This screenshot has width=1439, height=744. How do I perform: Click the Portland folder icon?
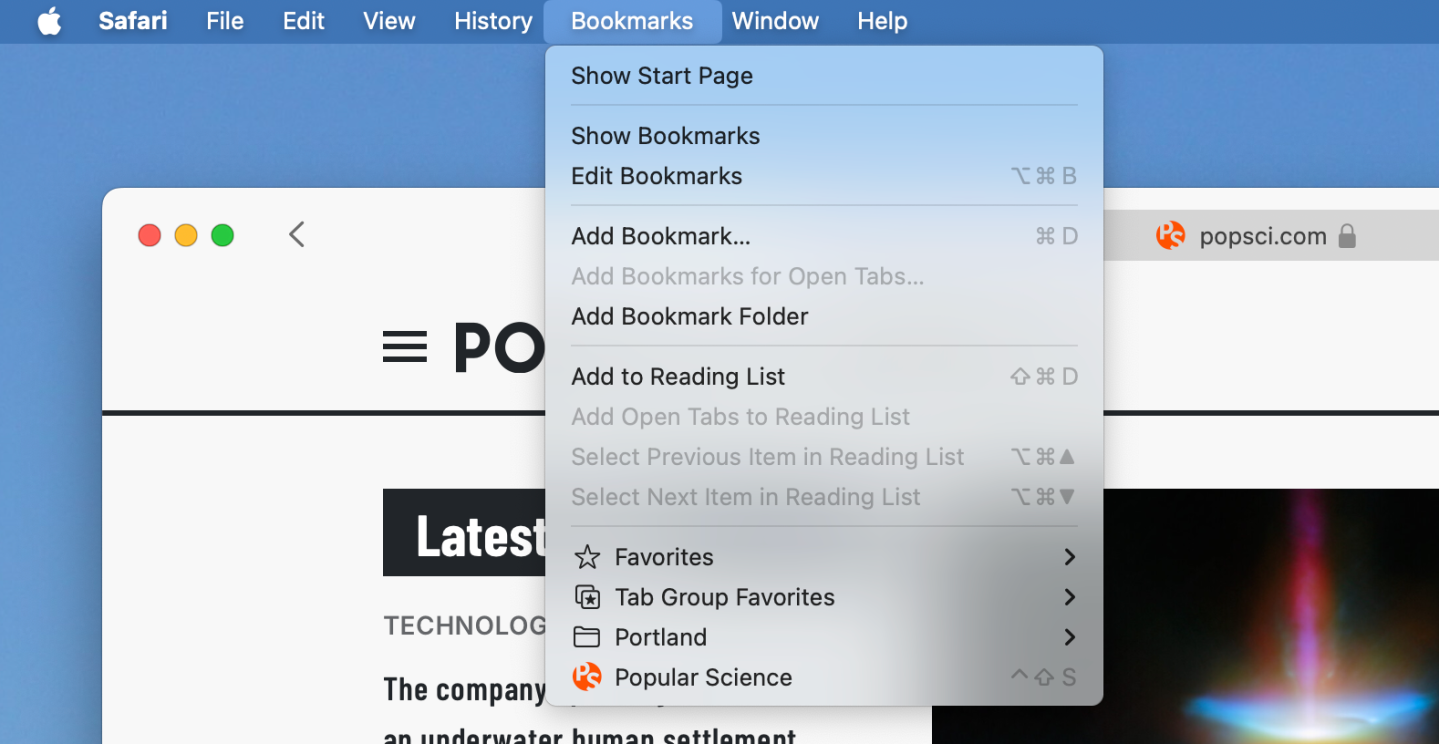tap(587, 637)
